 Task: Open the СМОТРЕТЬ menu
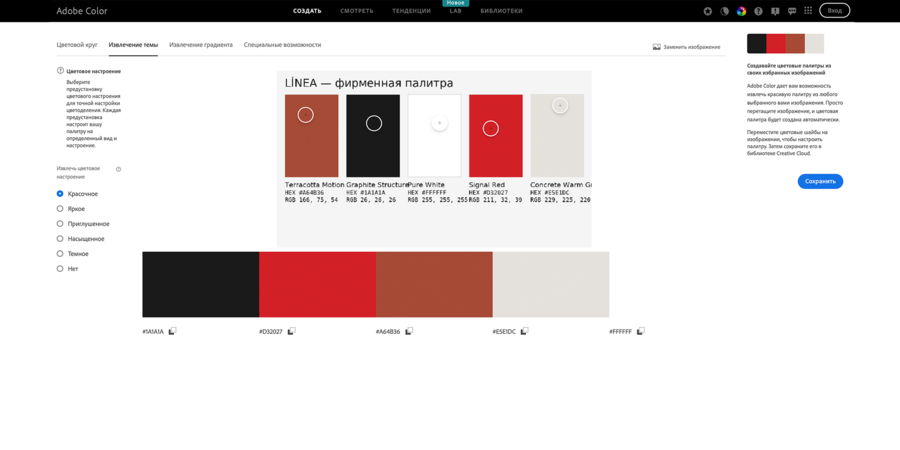356,11
